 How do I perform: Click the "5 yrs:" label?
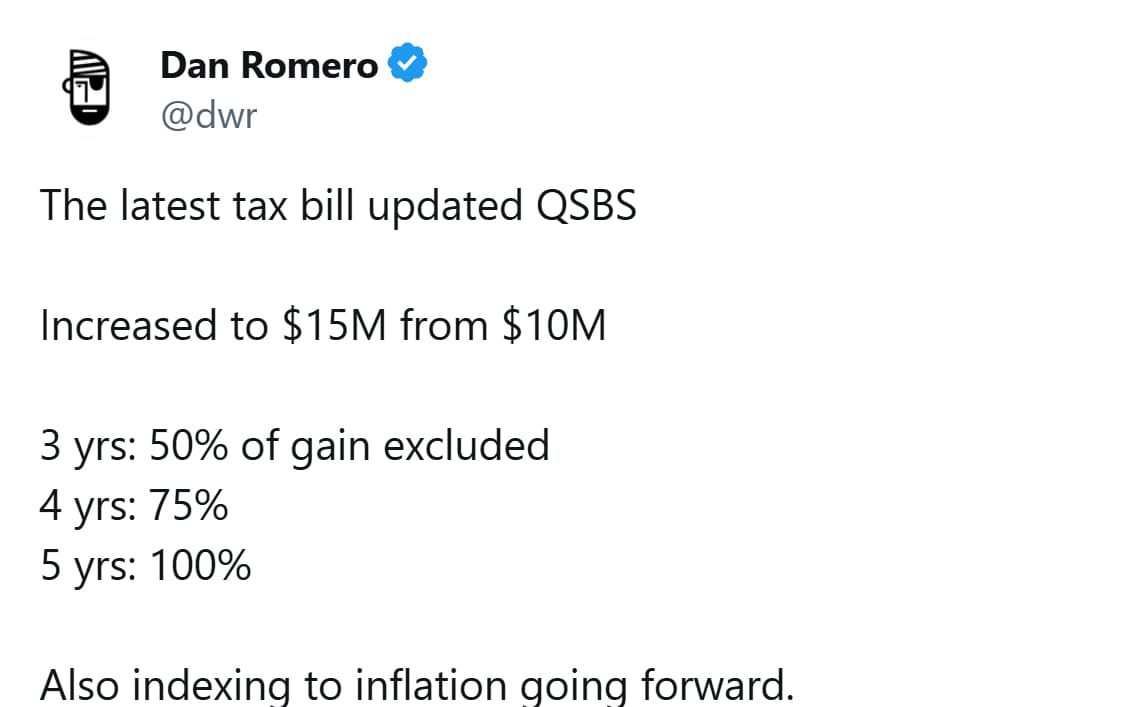pos(89,567)
